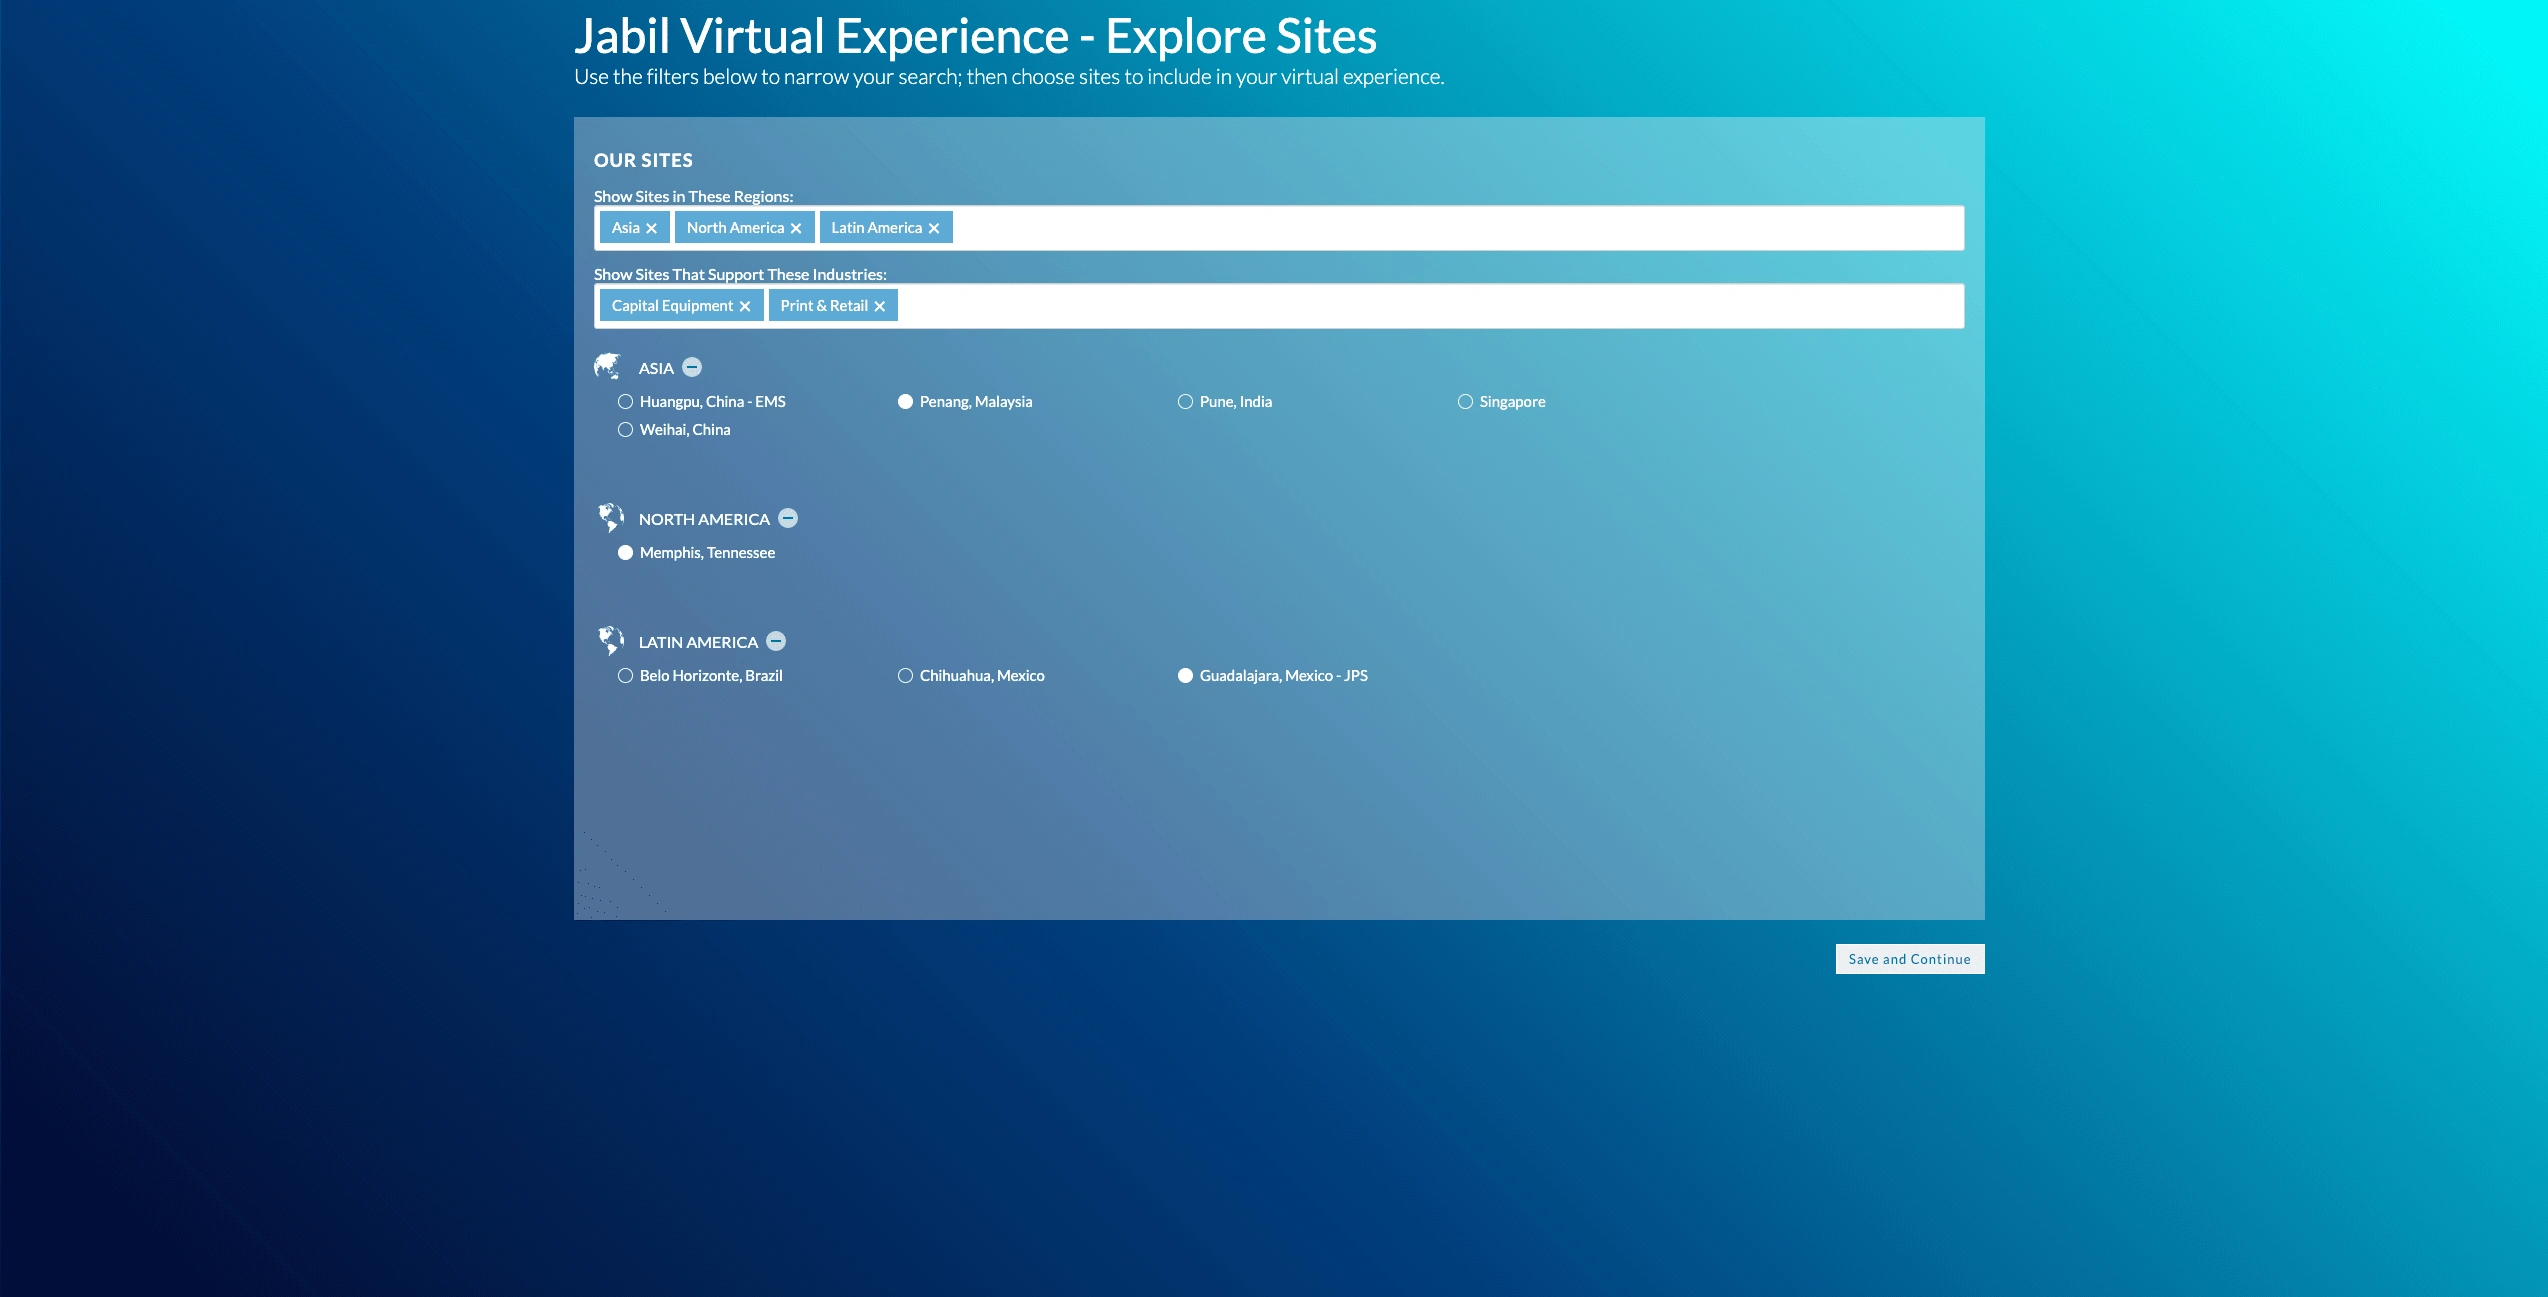Collapse the North America section

click(x=788, y=518)
